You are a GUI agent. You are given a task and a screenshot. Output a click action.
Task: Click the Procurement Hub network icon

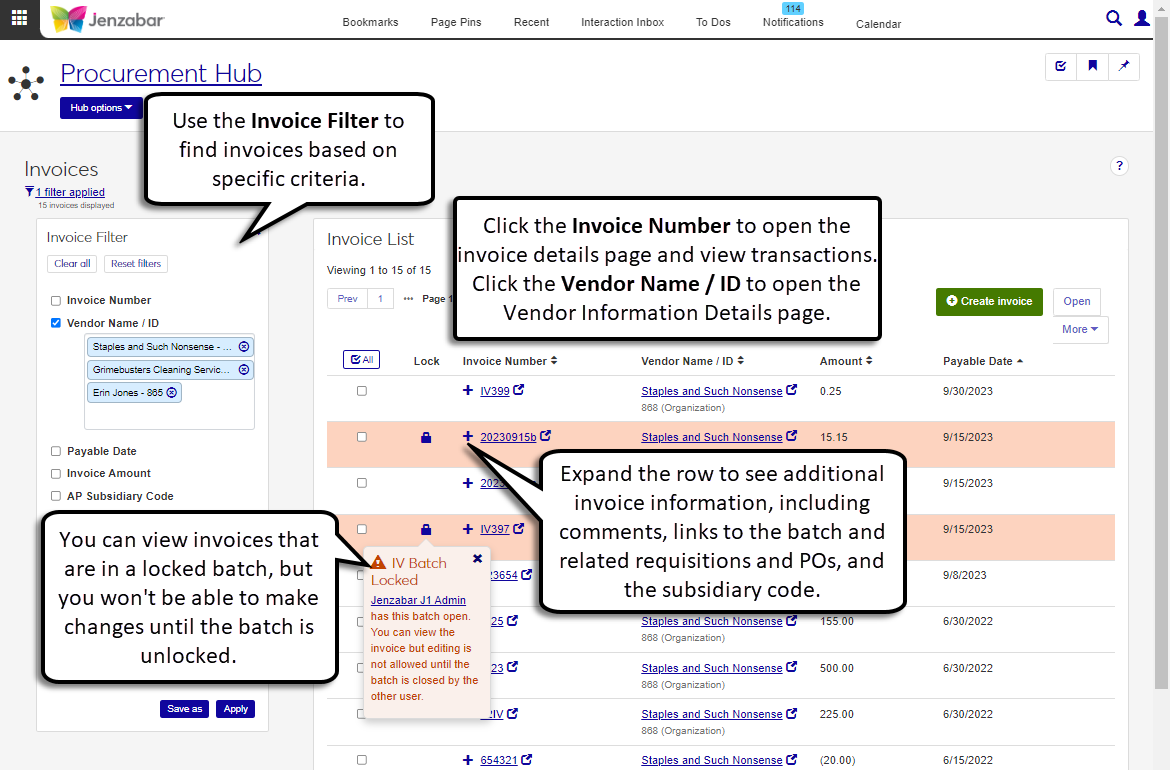(x=26, y=84)
